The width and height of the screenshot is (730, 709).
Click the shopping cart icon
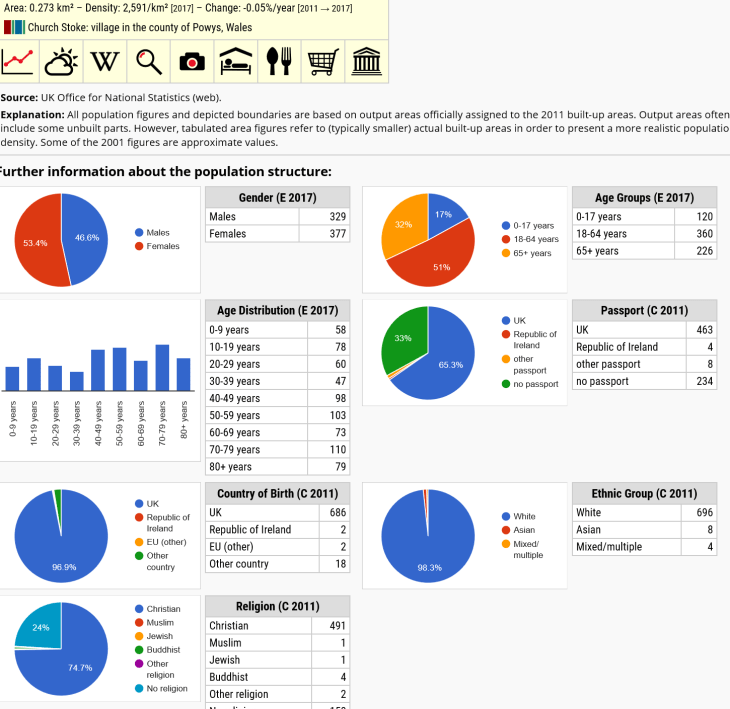(x=323, y=62)
